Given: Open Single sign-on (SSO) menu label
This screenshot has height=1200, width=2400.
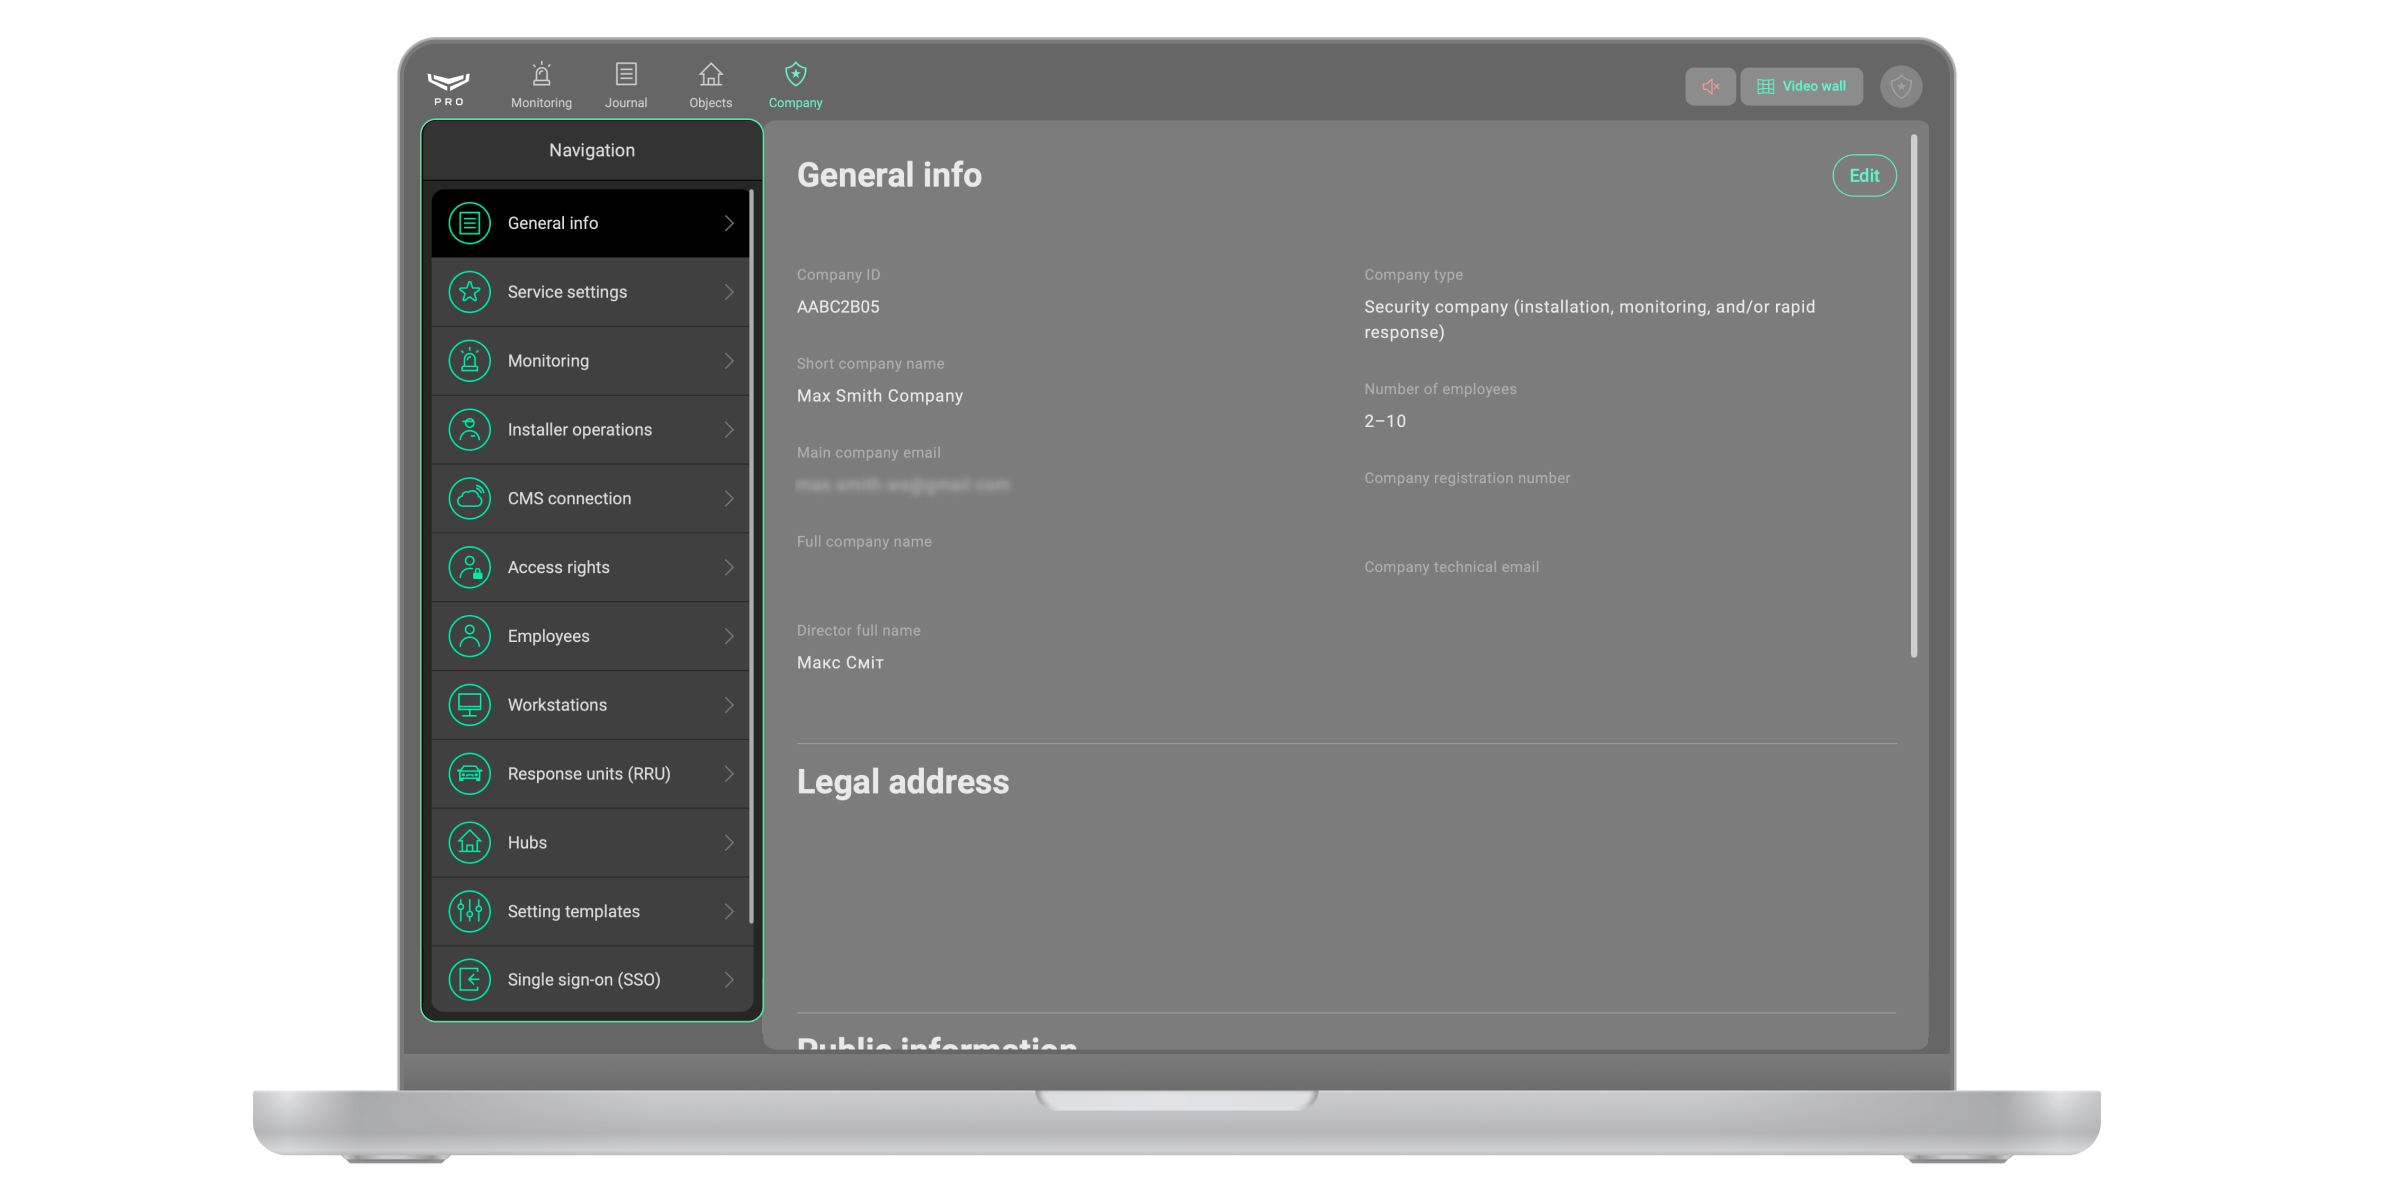Looking at the screenshot, I should click(584, 980).
